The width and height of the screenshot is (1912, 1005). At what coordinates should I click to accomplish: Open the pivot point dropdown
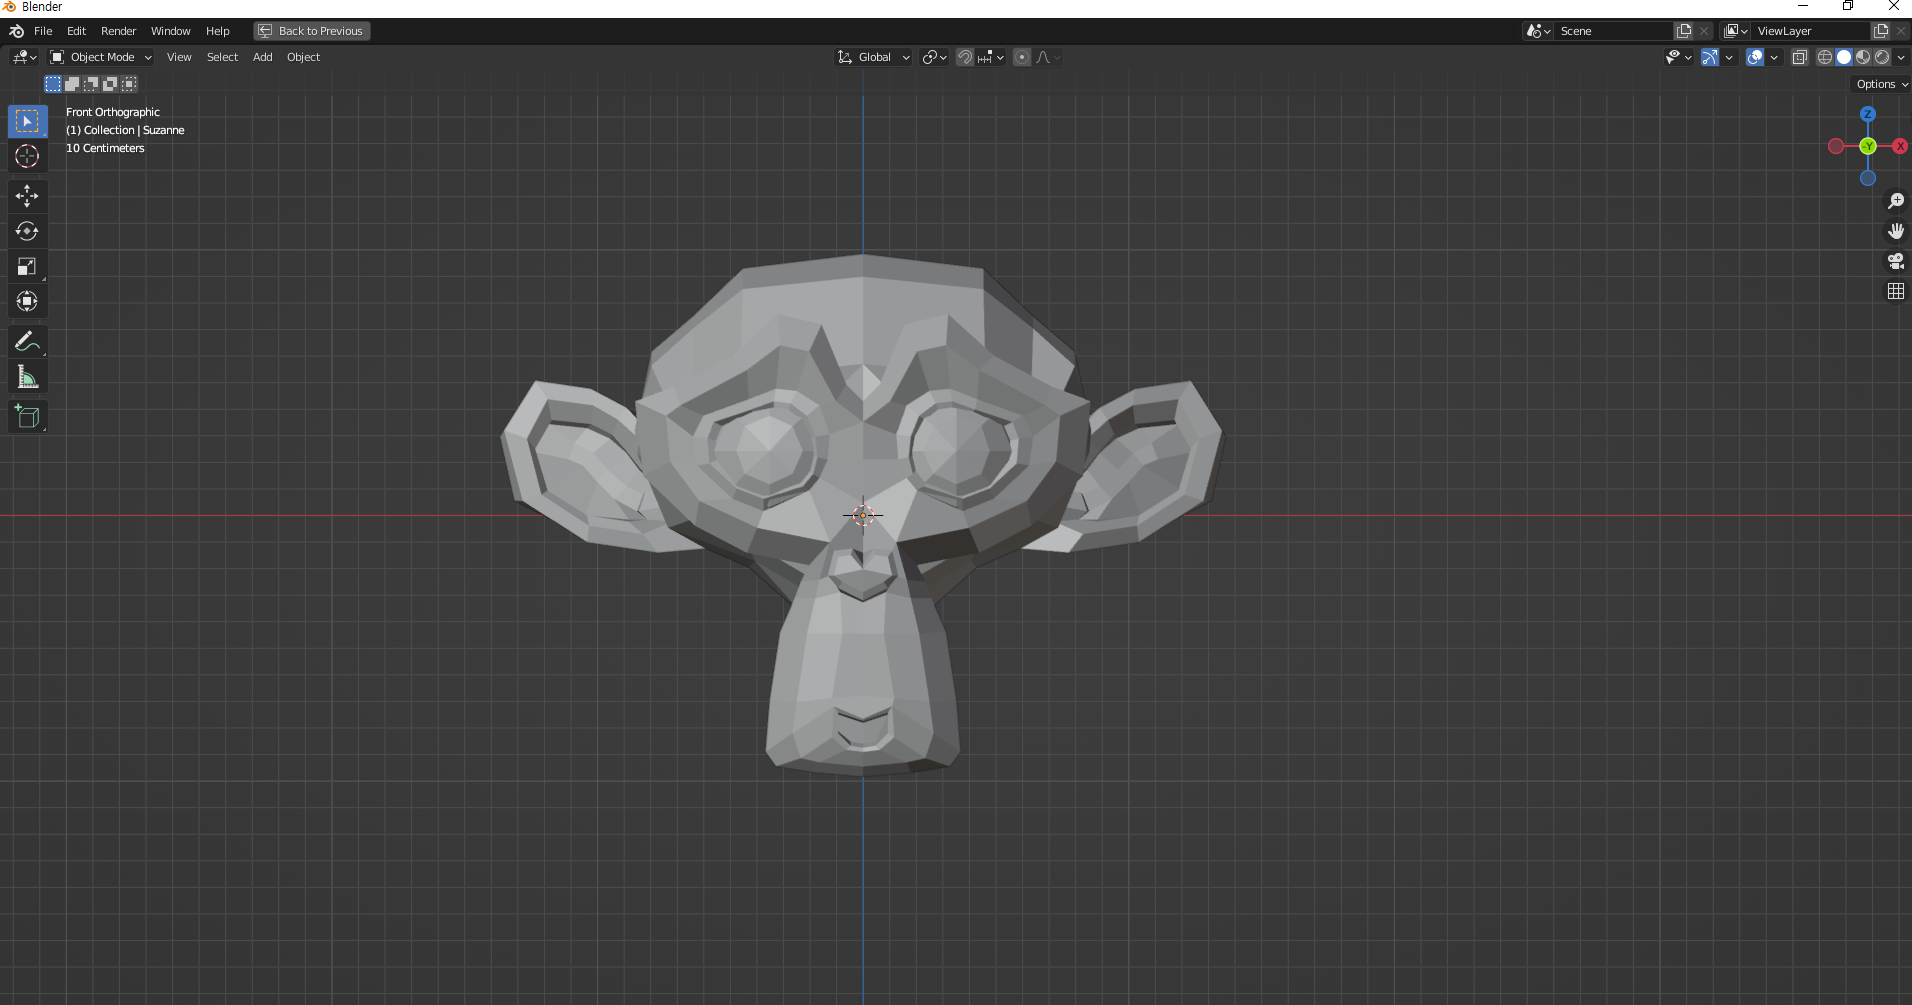click(x=934, y=57)
